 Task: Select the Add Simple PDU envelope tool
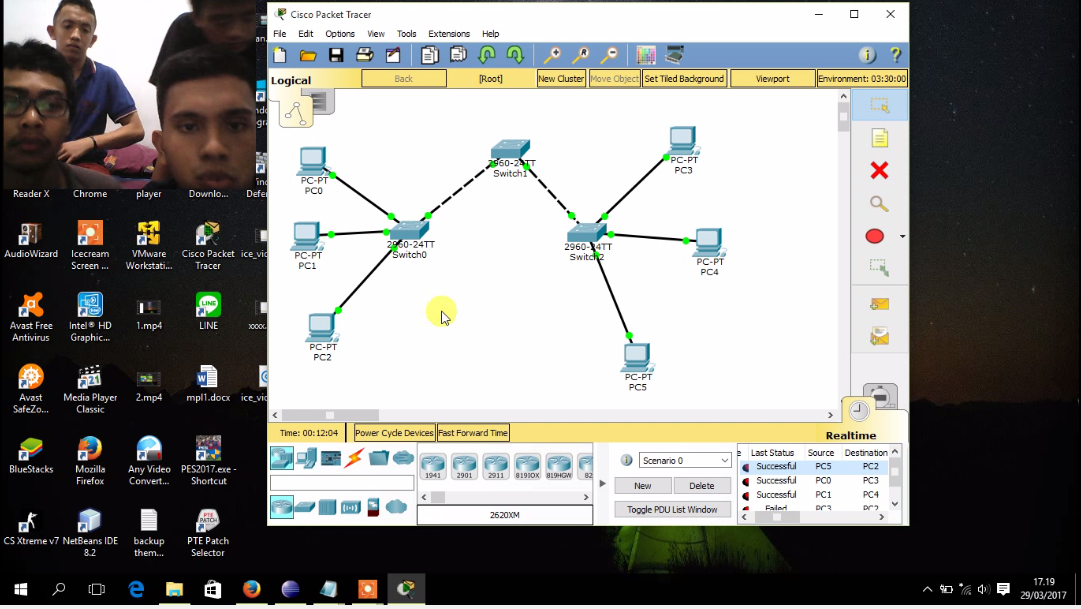tap(880, 304)
